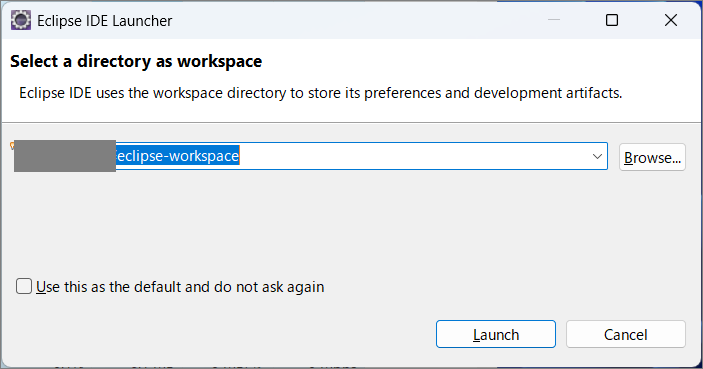Close the Eclipse IDE Launcher dialog
The height and width of the screenshot is (369, 703).
[x=671, y=20]
